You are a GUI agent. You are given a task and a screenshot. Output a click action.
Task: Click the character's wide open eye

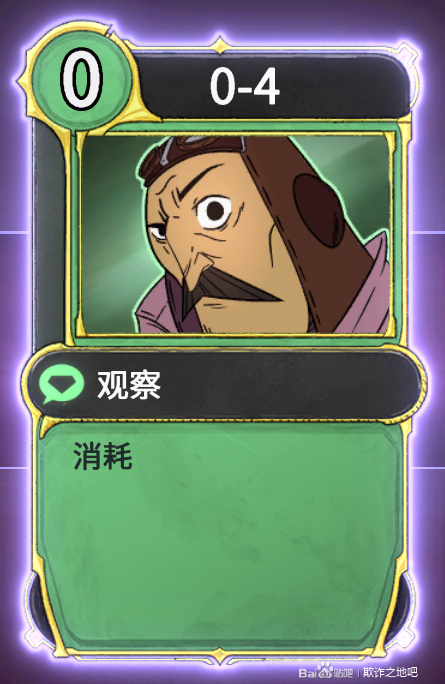(x=214, y=211)
